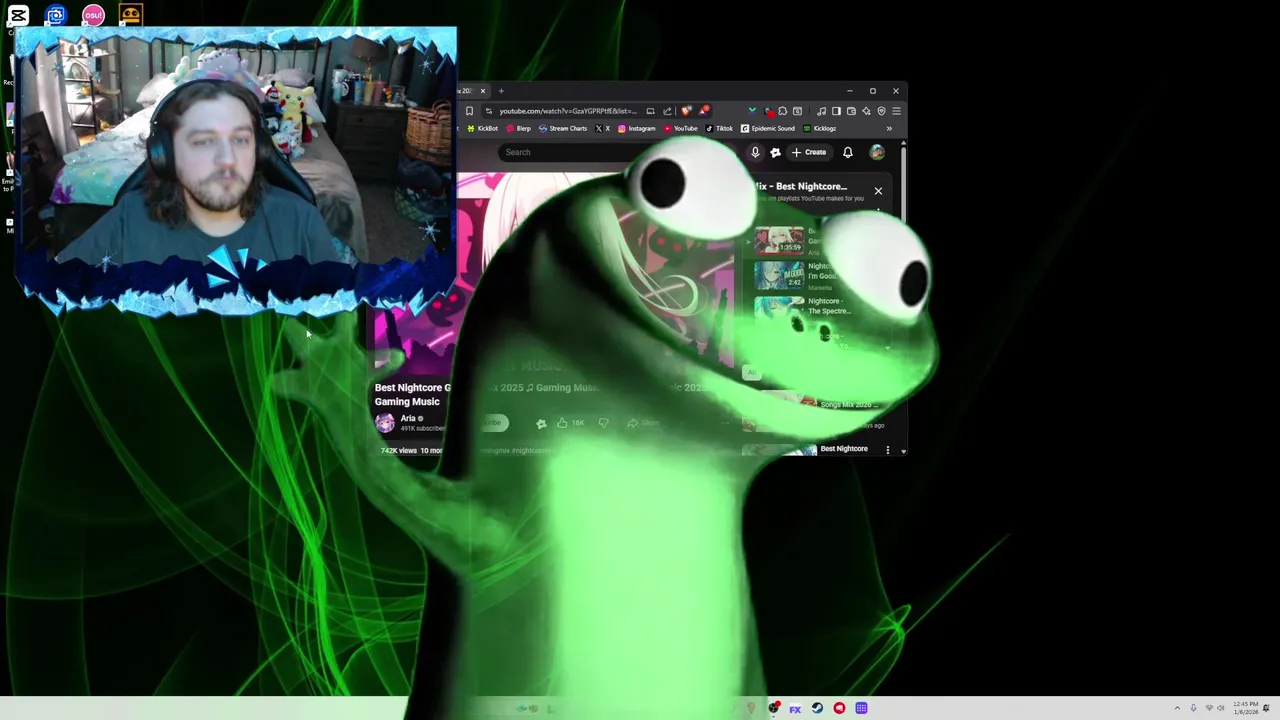Open the CapCut desktop shortcut
This screenshot has width=1280, height=720.
pos(18,15)
